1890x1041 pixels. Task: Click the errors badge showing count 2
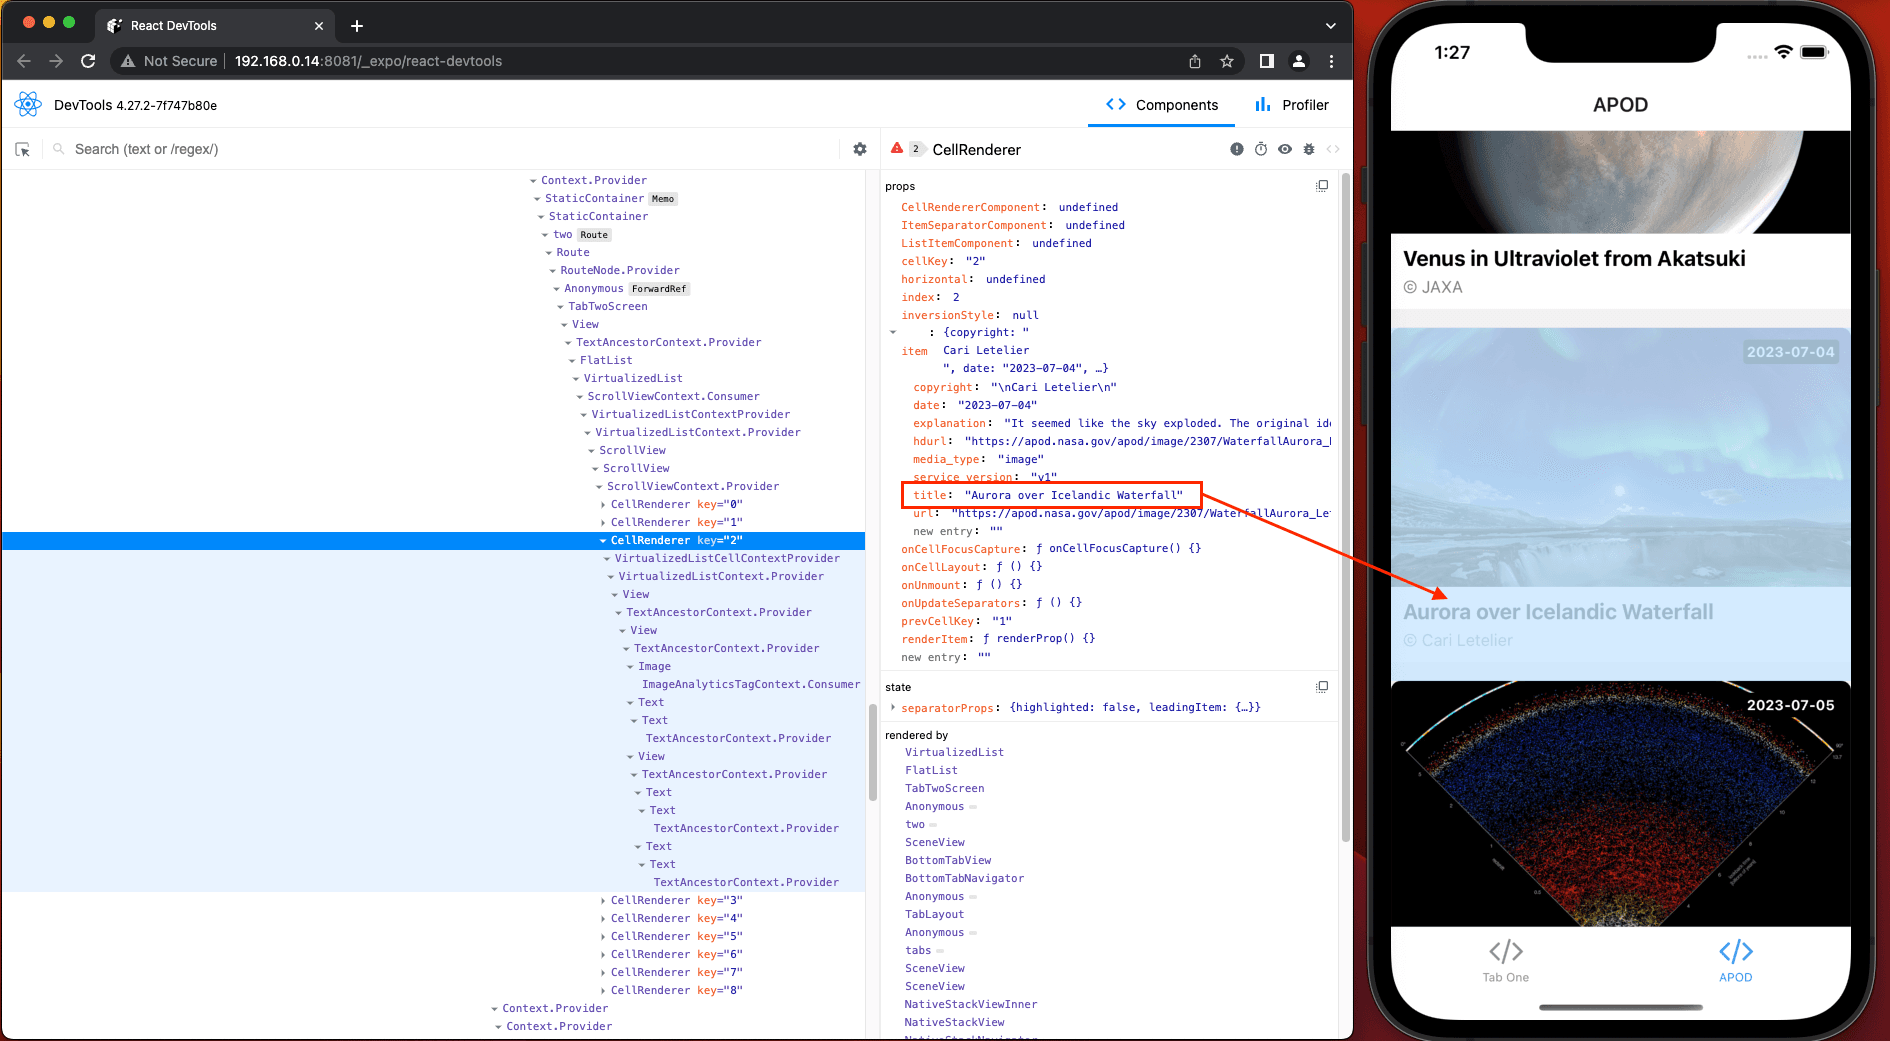pyautogui.click(x=908, y=149)
